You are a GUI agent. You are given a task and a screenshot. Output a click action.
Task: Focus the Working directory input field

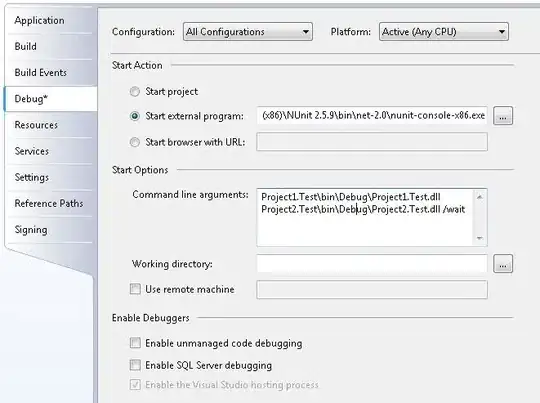click(372, 264)
